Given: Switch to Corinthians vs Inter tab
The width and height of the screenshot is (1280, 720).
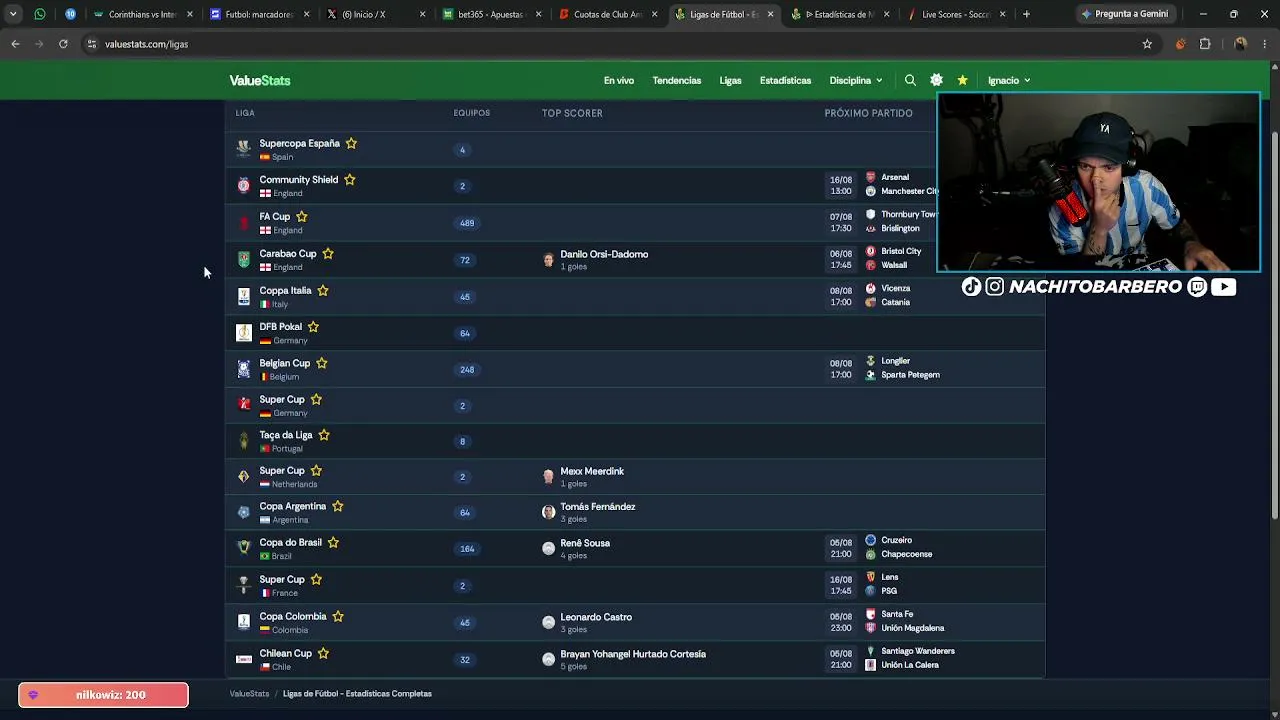Looking at the screenshot, I should (x=142, y=14).
